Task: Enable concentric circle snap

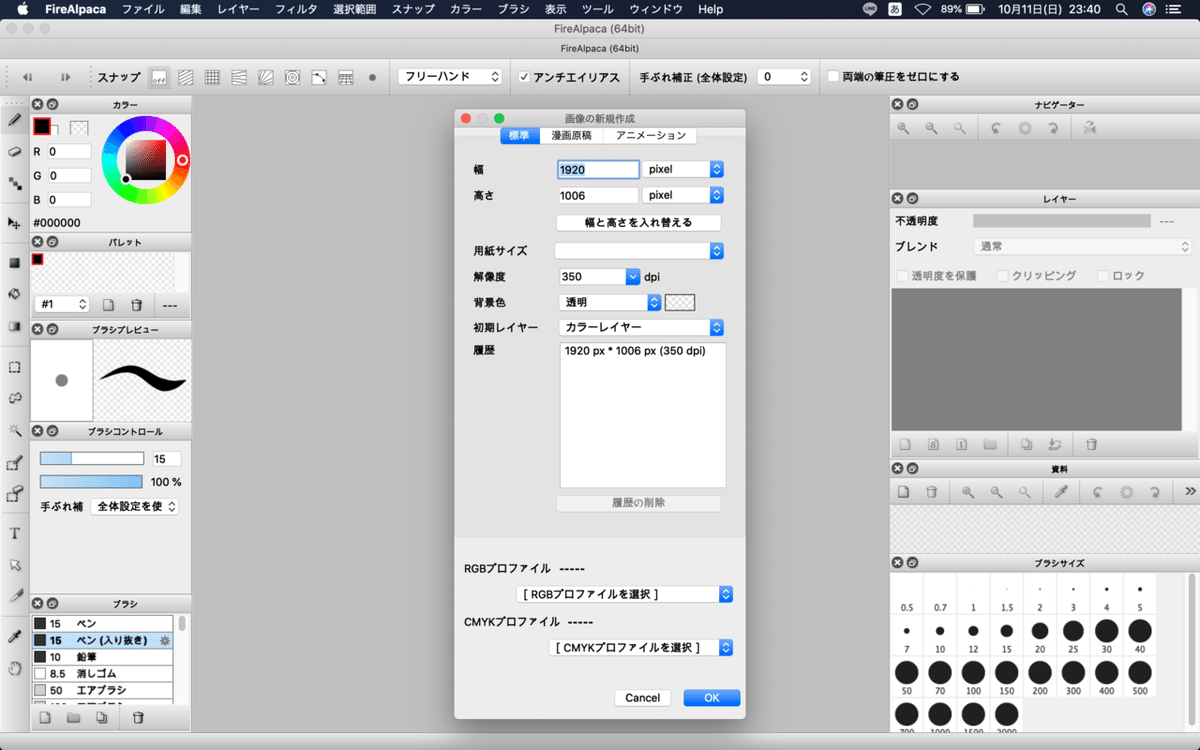Action: pos(292,77)
